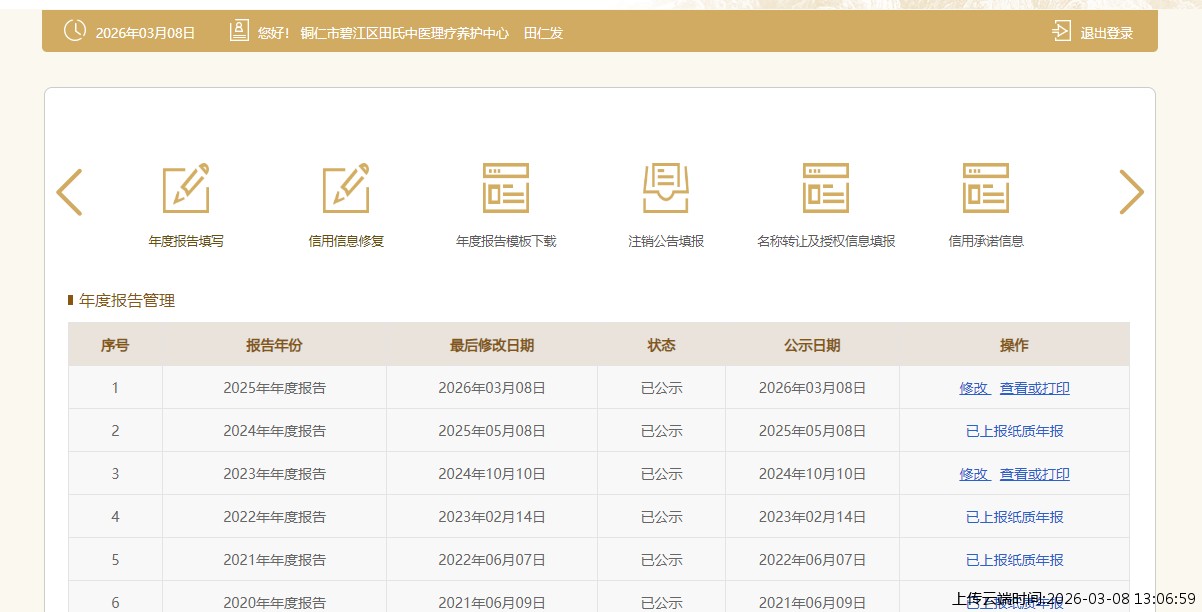The height and width of the screenshot is (612, 1202).
Task: Show more functions with the right chevron
Action: (1131, 192)
